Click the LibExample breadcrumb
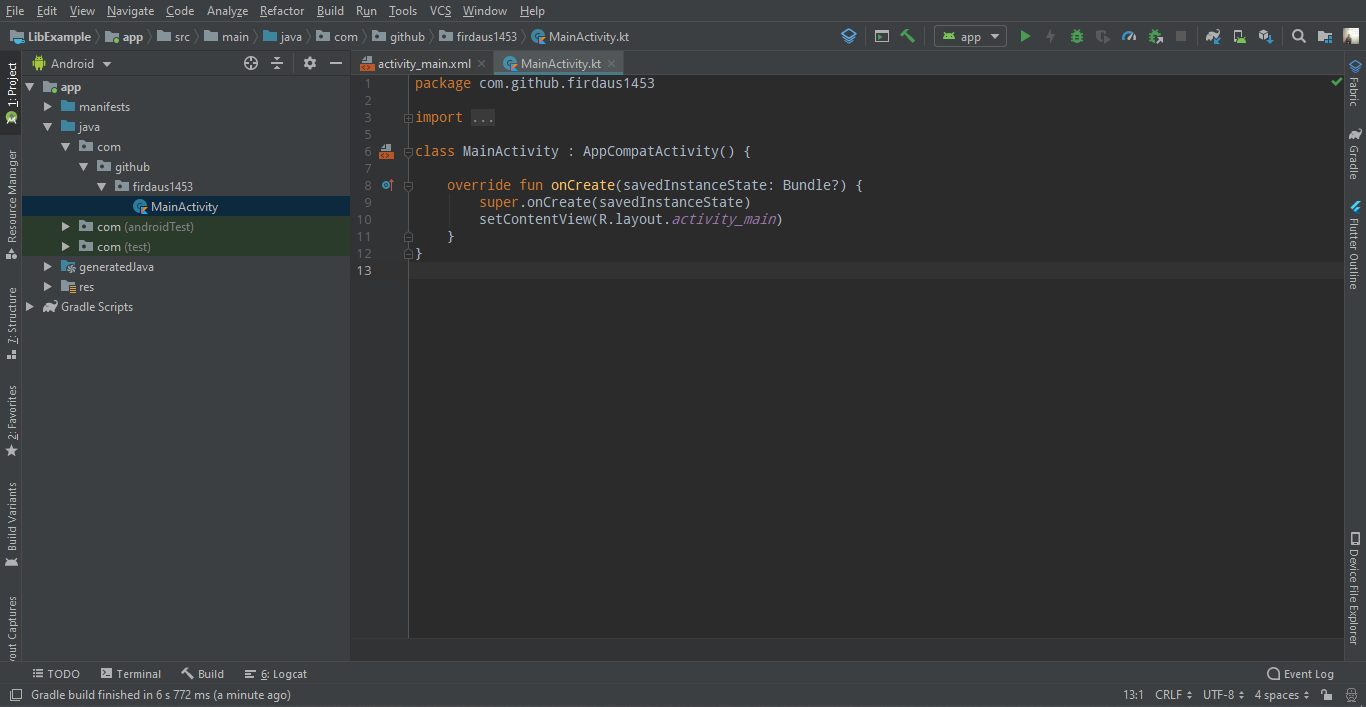This screenshot has height=707, width=1366. click(x=51, y=37)
